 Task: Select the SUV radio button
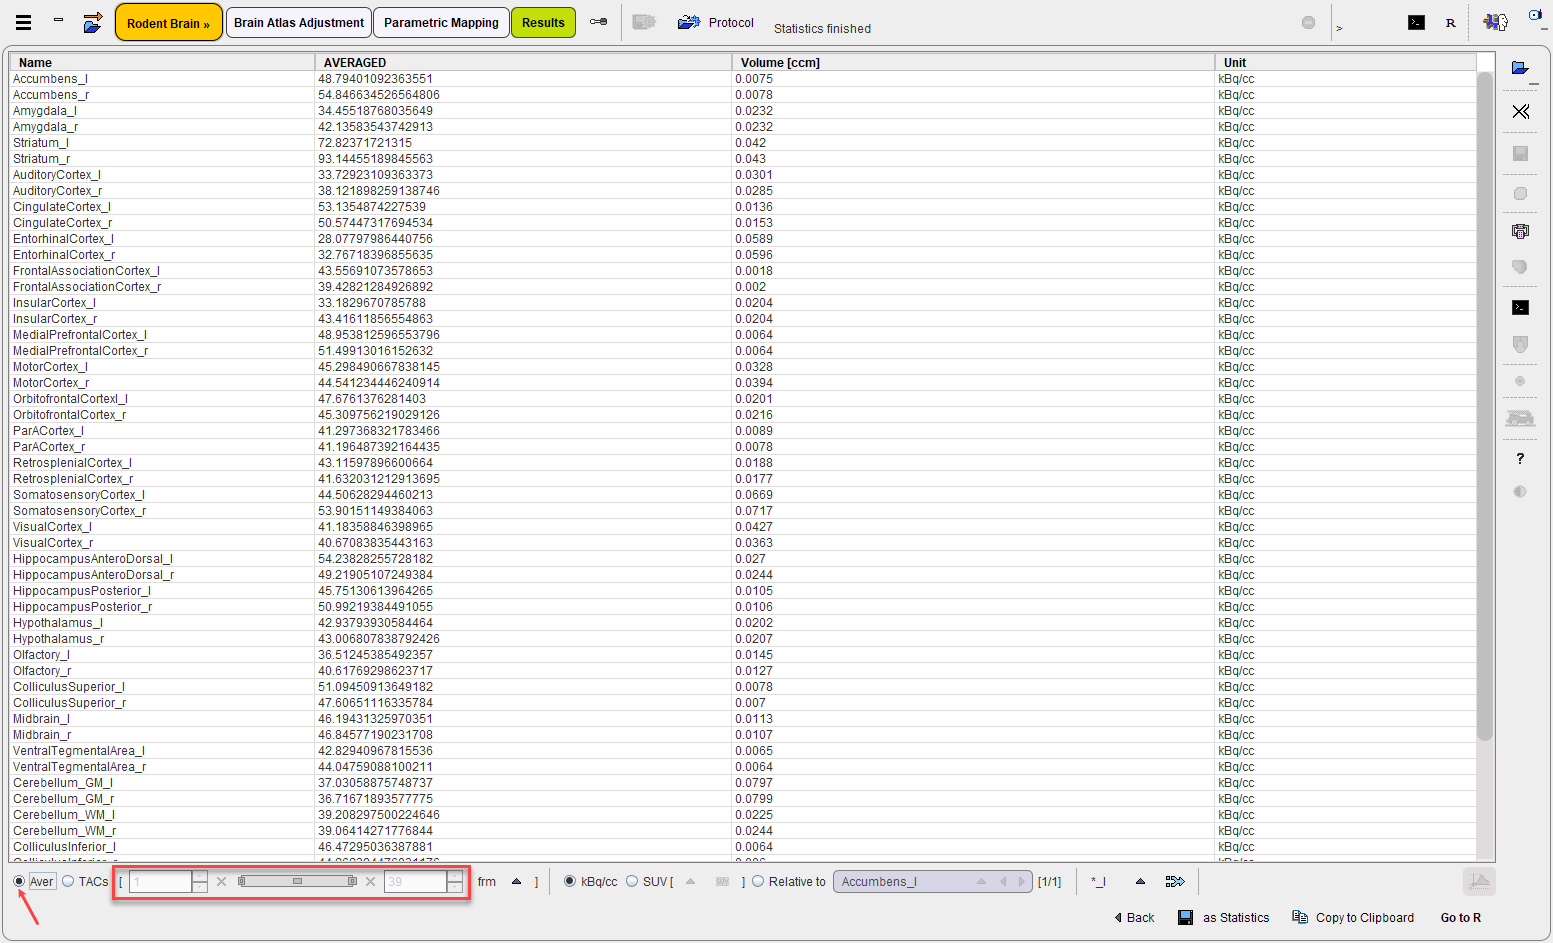[x=632, y=881]
